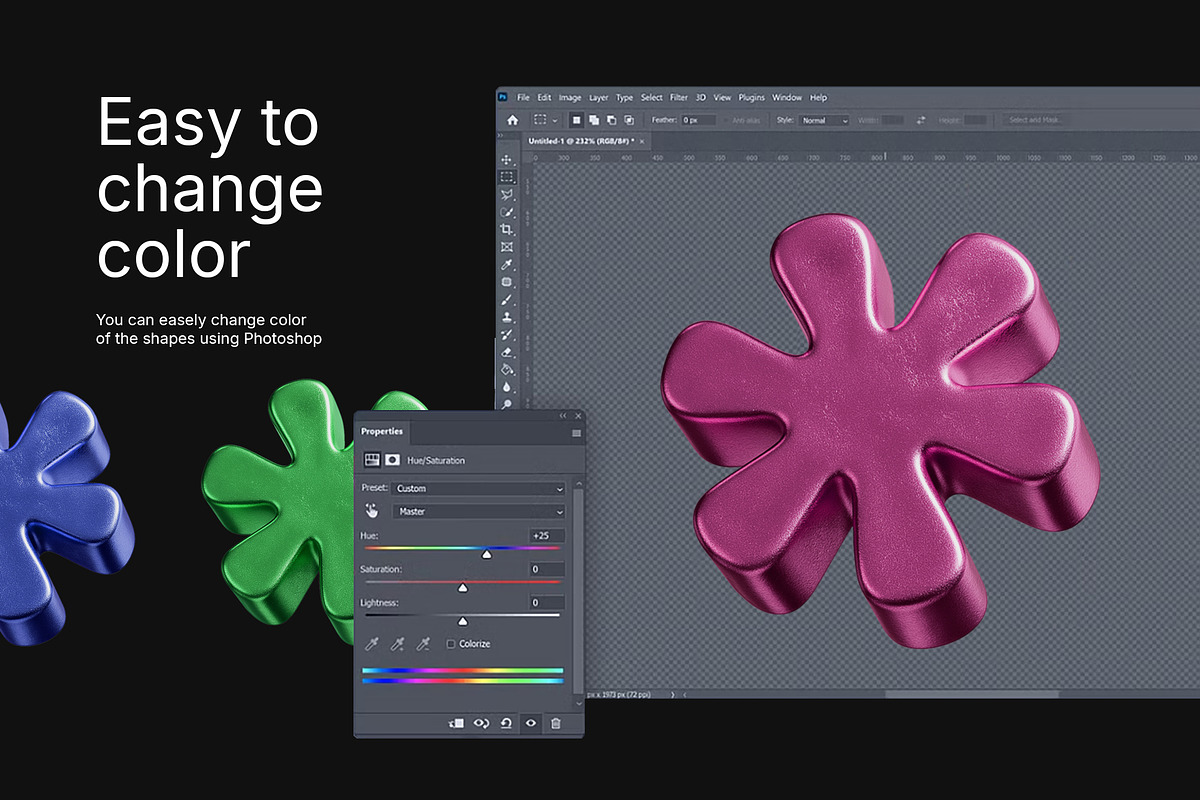The width and height of the screenshot is (1200, 800).
Task: Pick the Add to Sample eyedropper
Action: click(x=397, y=643)
